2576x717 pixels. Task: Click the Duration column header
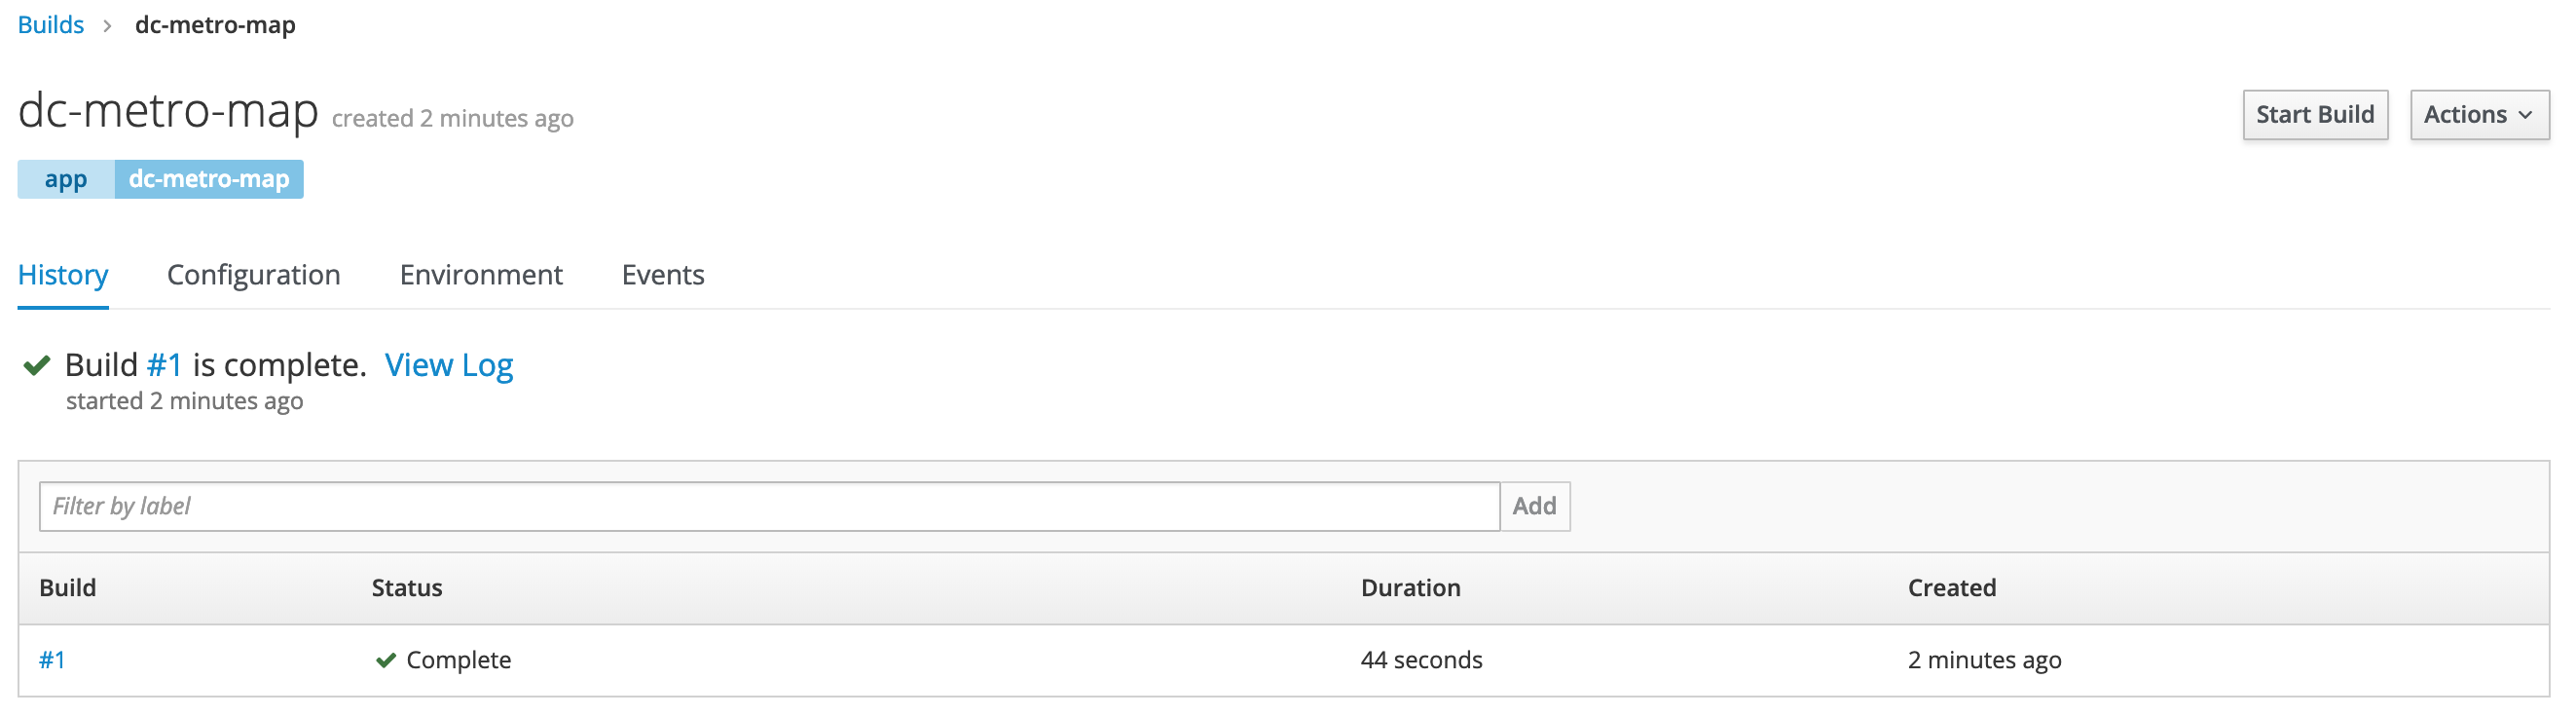pyautogui.click(x=1411, y=588)
